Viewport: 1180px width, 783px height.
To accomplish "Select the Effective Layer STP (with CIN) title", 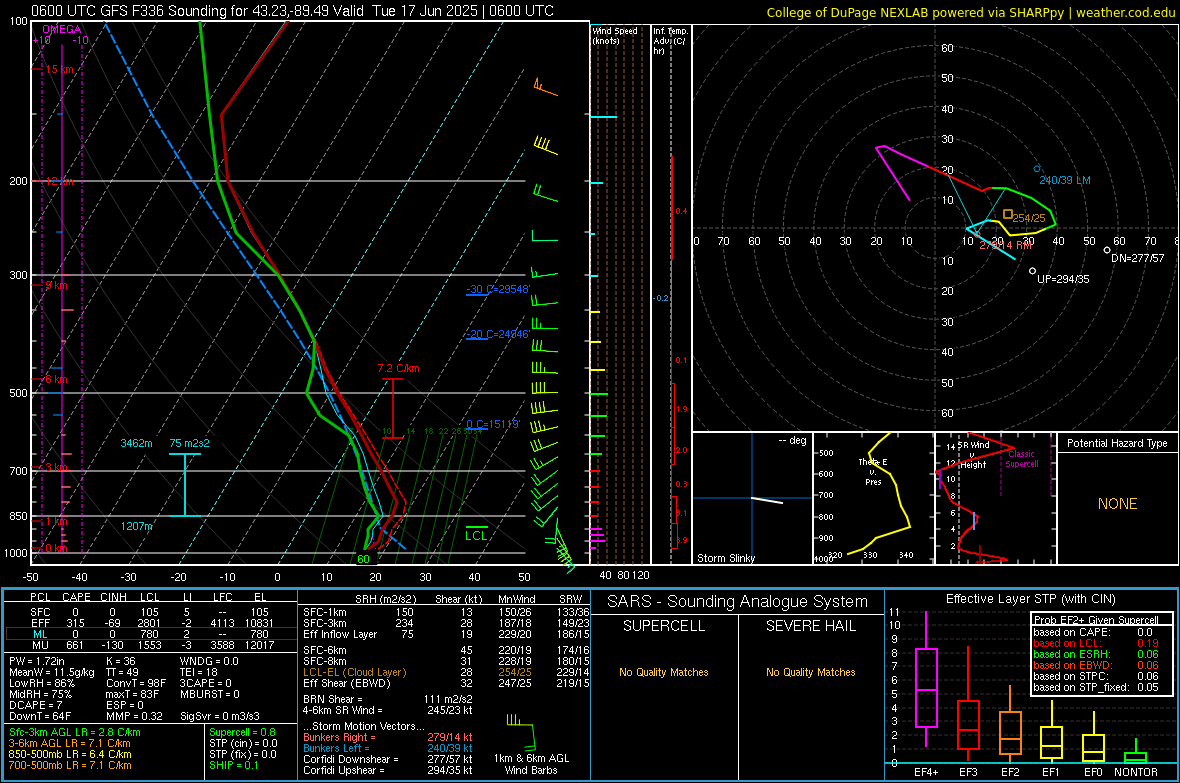I will click(1031, 599).
